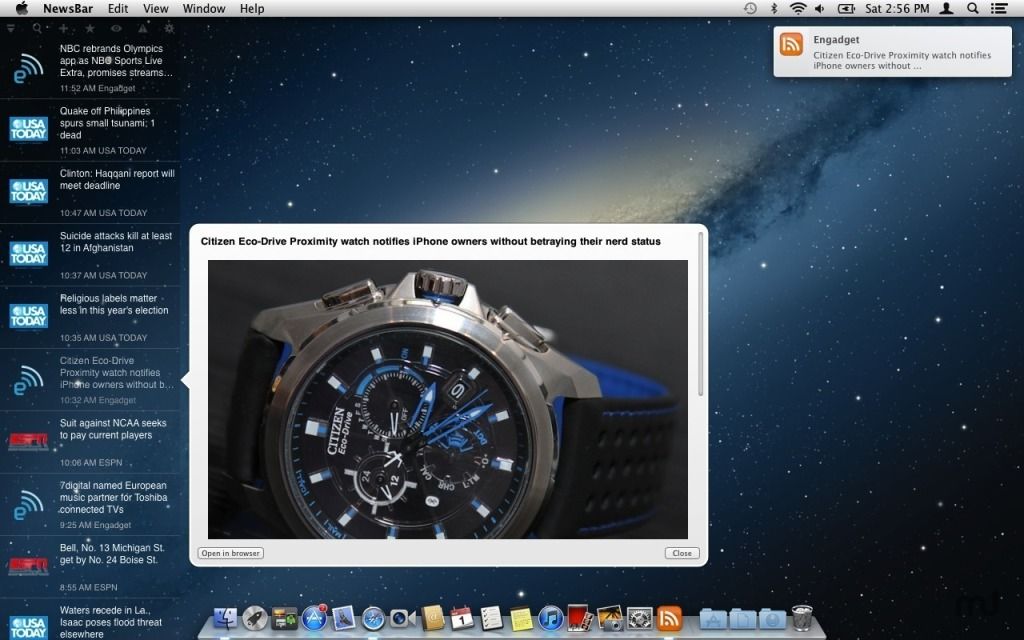Select Citizen Eco-Drive Proximity watch feed item
The height and width of the screenshot is (640, 1024).
click(x=90, y=379)
